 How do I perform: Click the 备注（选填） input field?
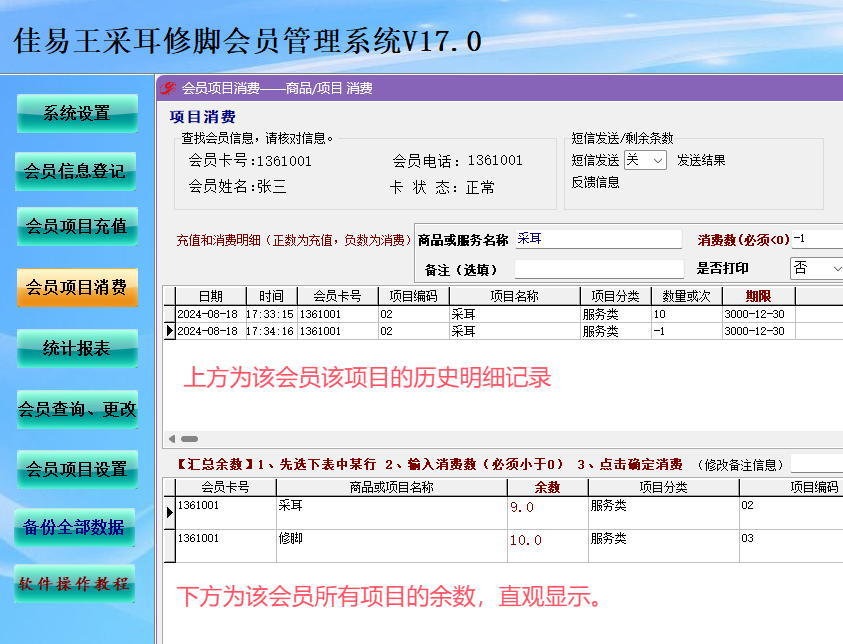[x=599, y=269]
